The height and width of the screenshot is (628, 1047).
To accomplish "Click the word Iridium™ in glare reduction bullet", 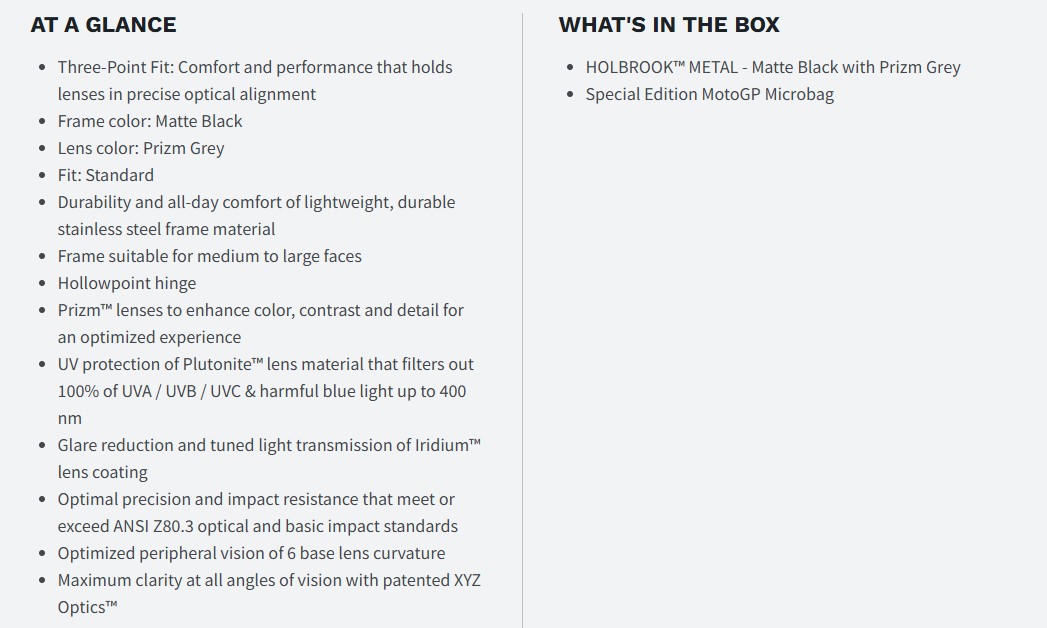I will pos(448,445).
